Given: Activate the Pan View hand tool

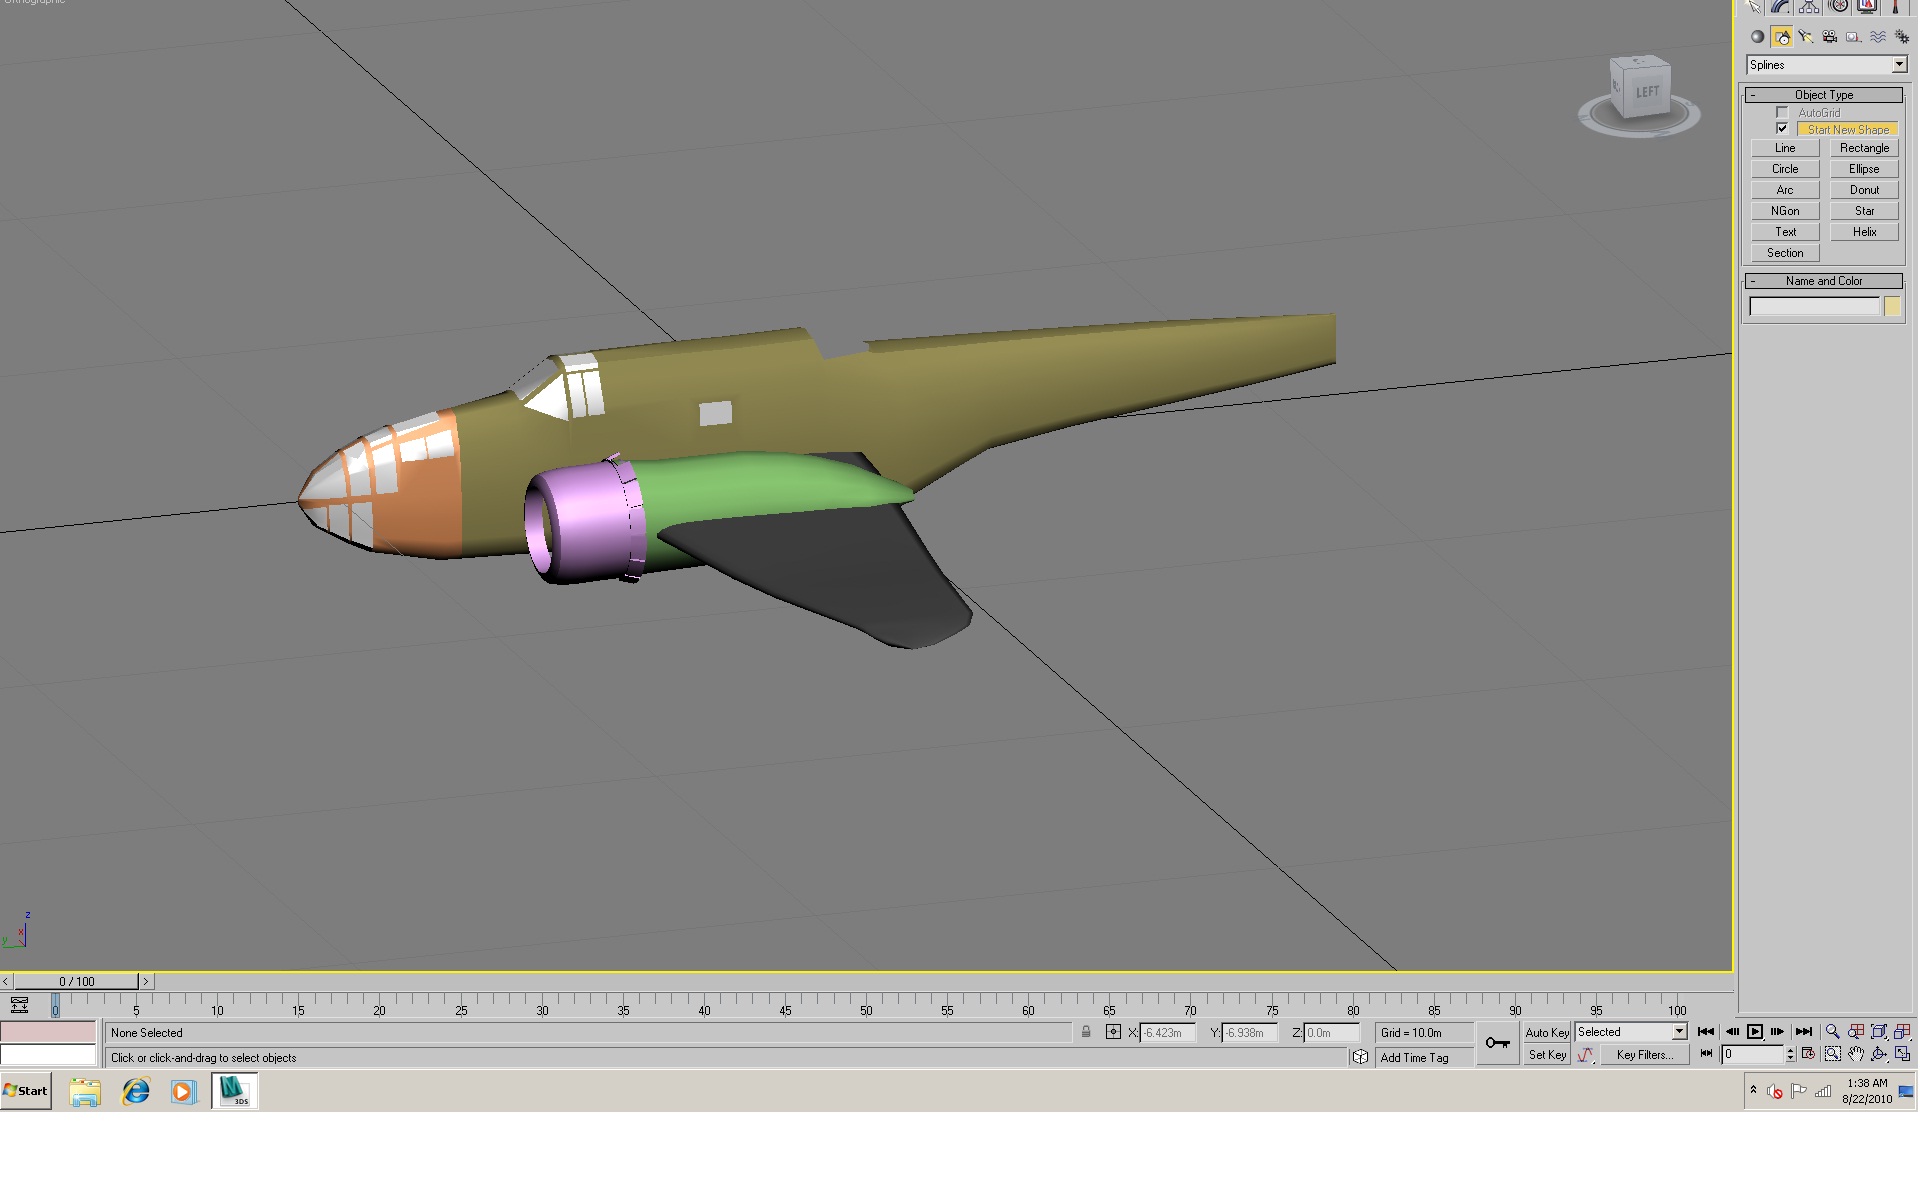Looking at the screenshot, I should (1856, 1054).
